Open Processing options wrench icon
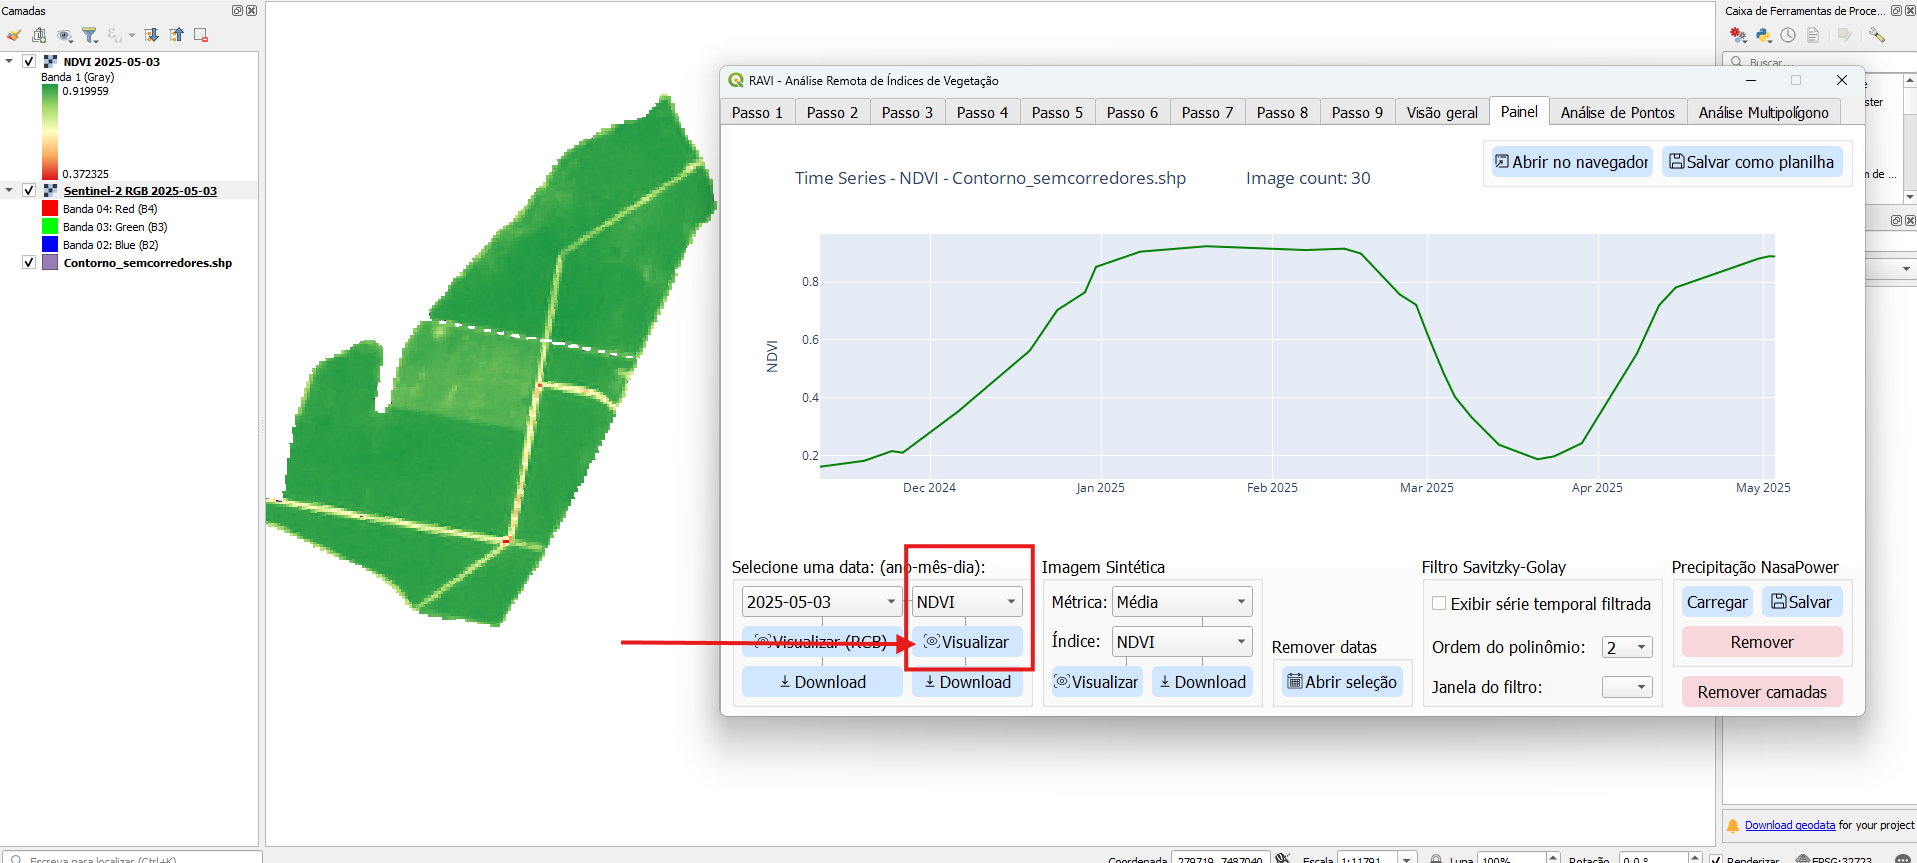 1876,35
